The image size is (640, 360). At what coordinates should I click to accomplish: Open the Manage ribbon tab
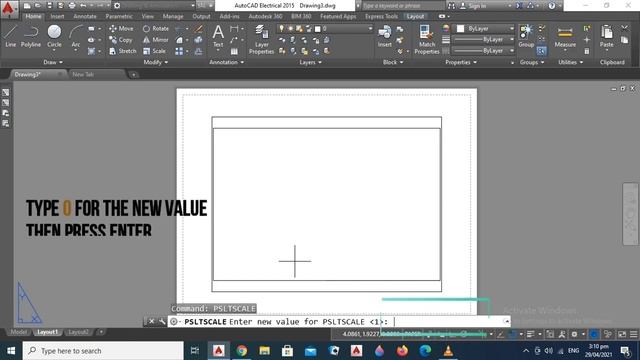tap(173, 16)
